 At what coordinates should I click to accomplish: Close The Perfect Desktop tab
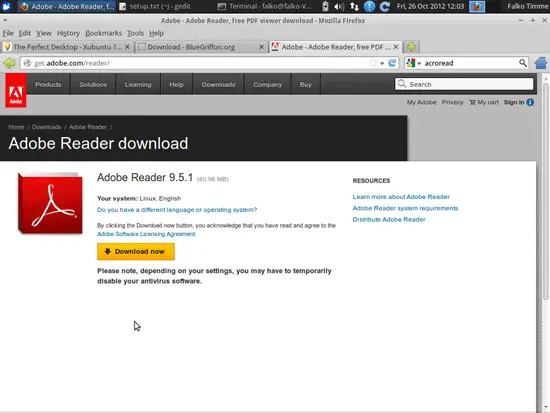click(127, 47)
